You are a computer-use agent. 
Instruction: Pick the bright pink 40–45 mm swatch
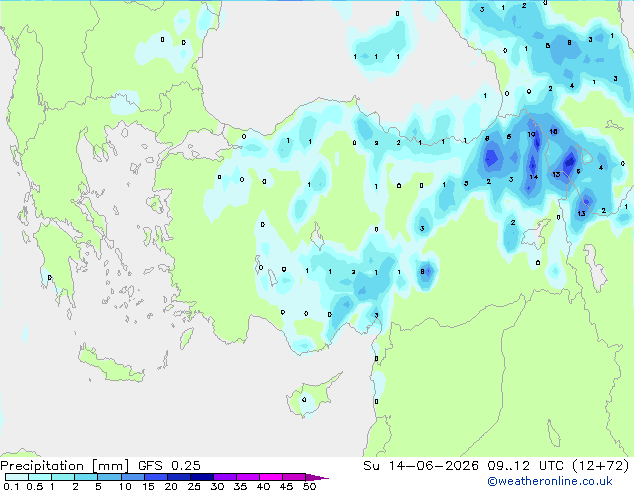point(271,477)
